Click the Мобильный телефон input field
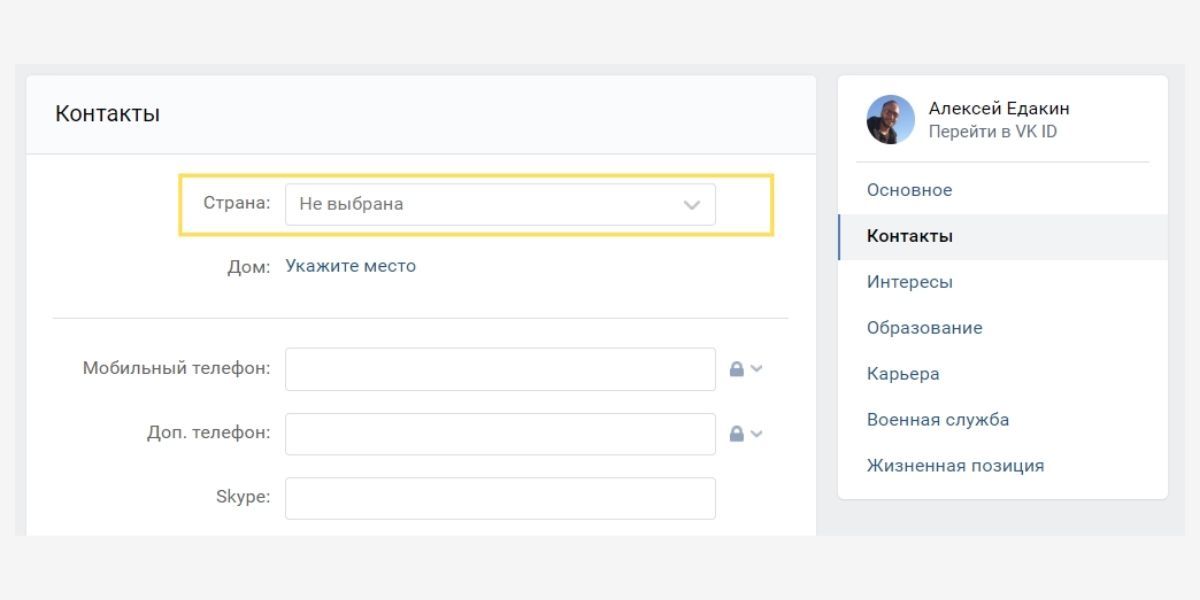The width and height of the screenshot is (1200, 600). 500,369
